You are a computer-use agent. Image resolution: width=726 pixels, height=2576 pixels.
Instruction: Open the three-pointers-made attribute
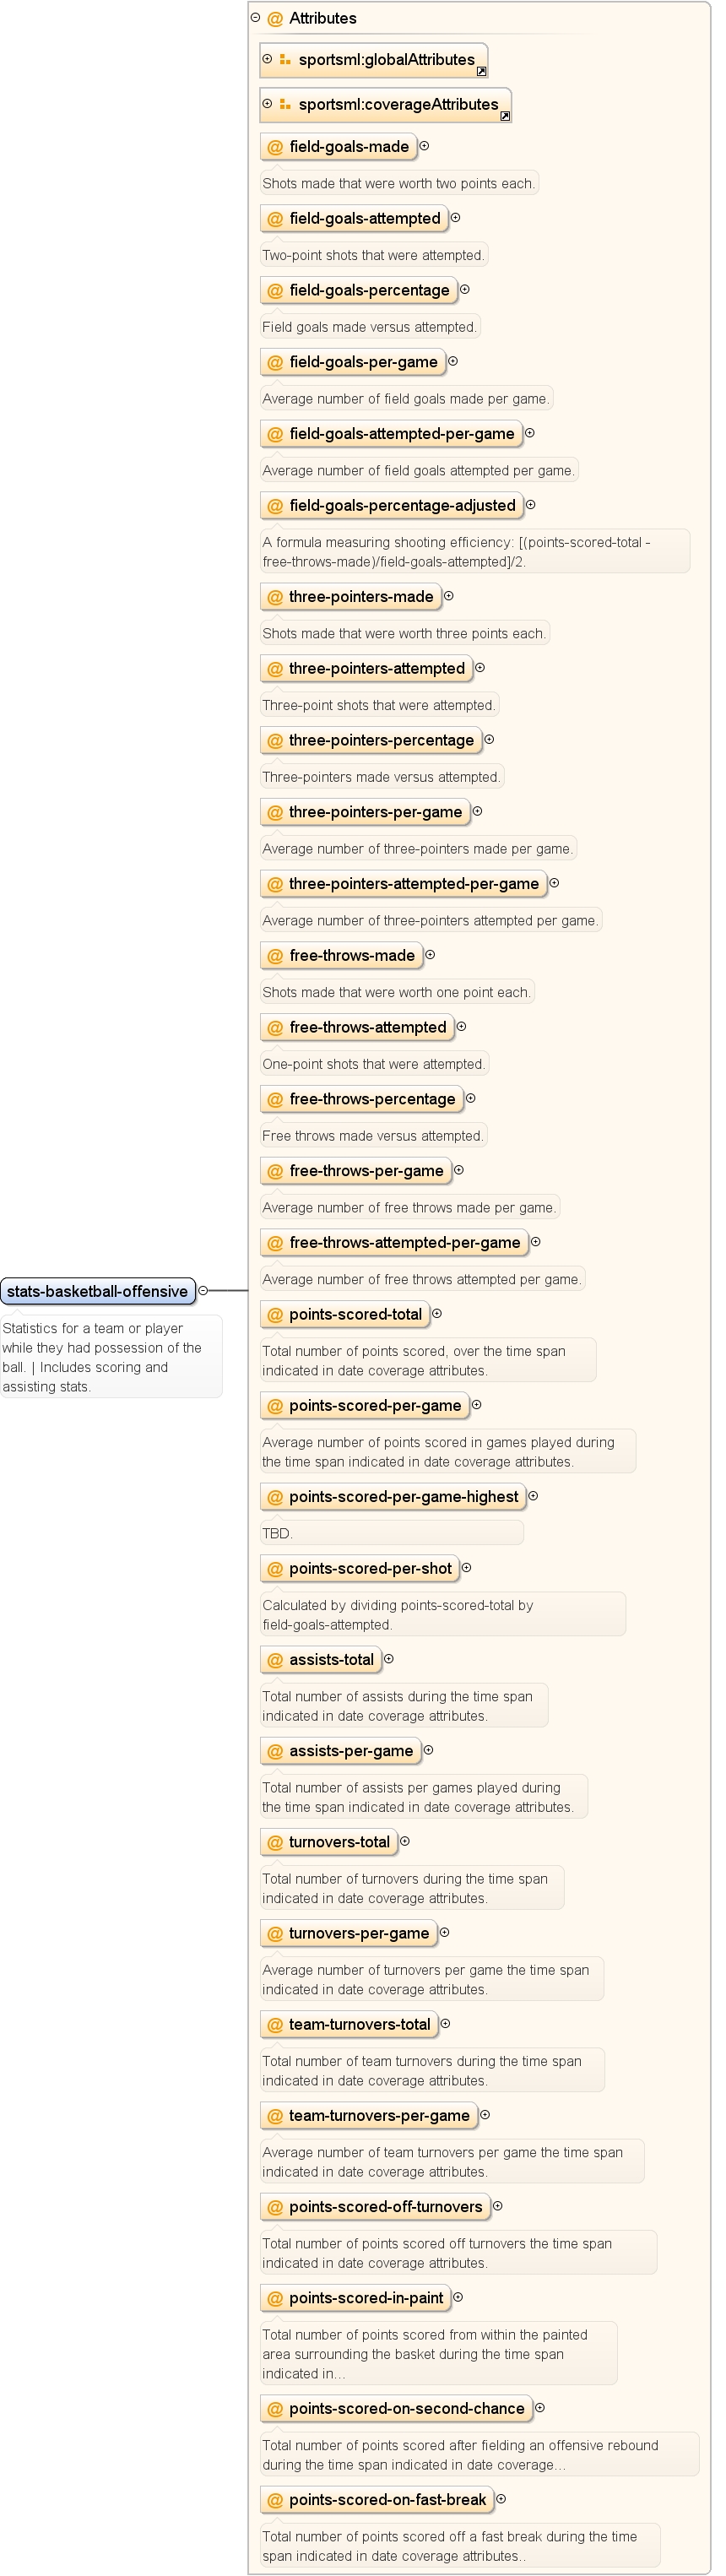click(350, 596)
